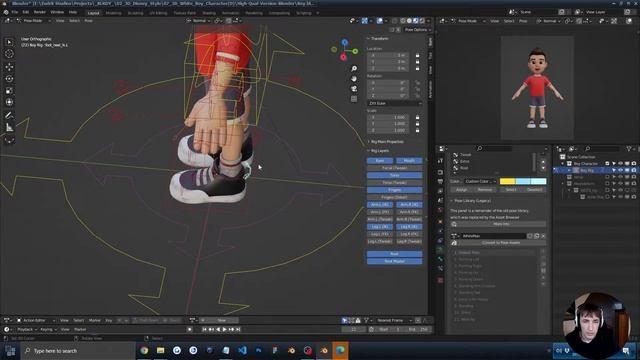Screen dimensions: 640x360
Task: Open Visual Studio Code from the taskbar
Action: tap(242, 350)
